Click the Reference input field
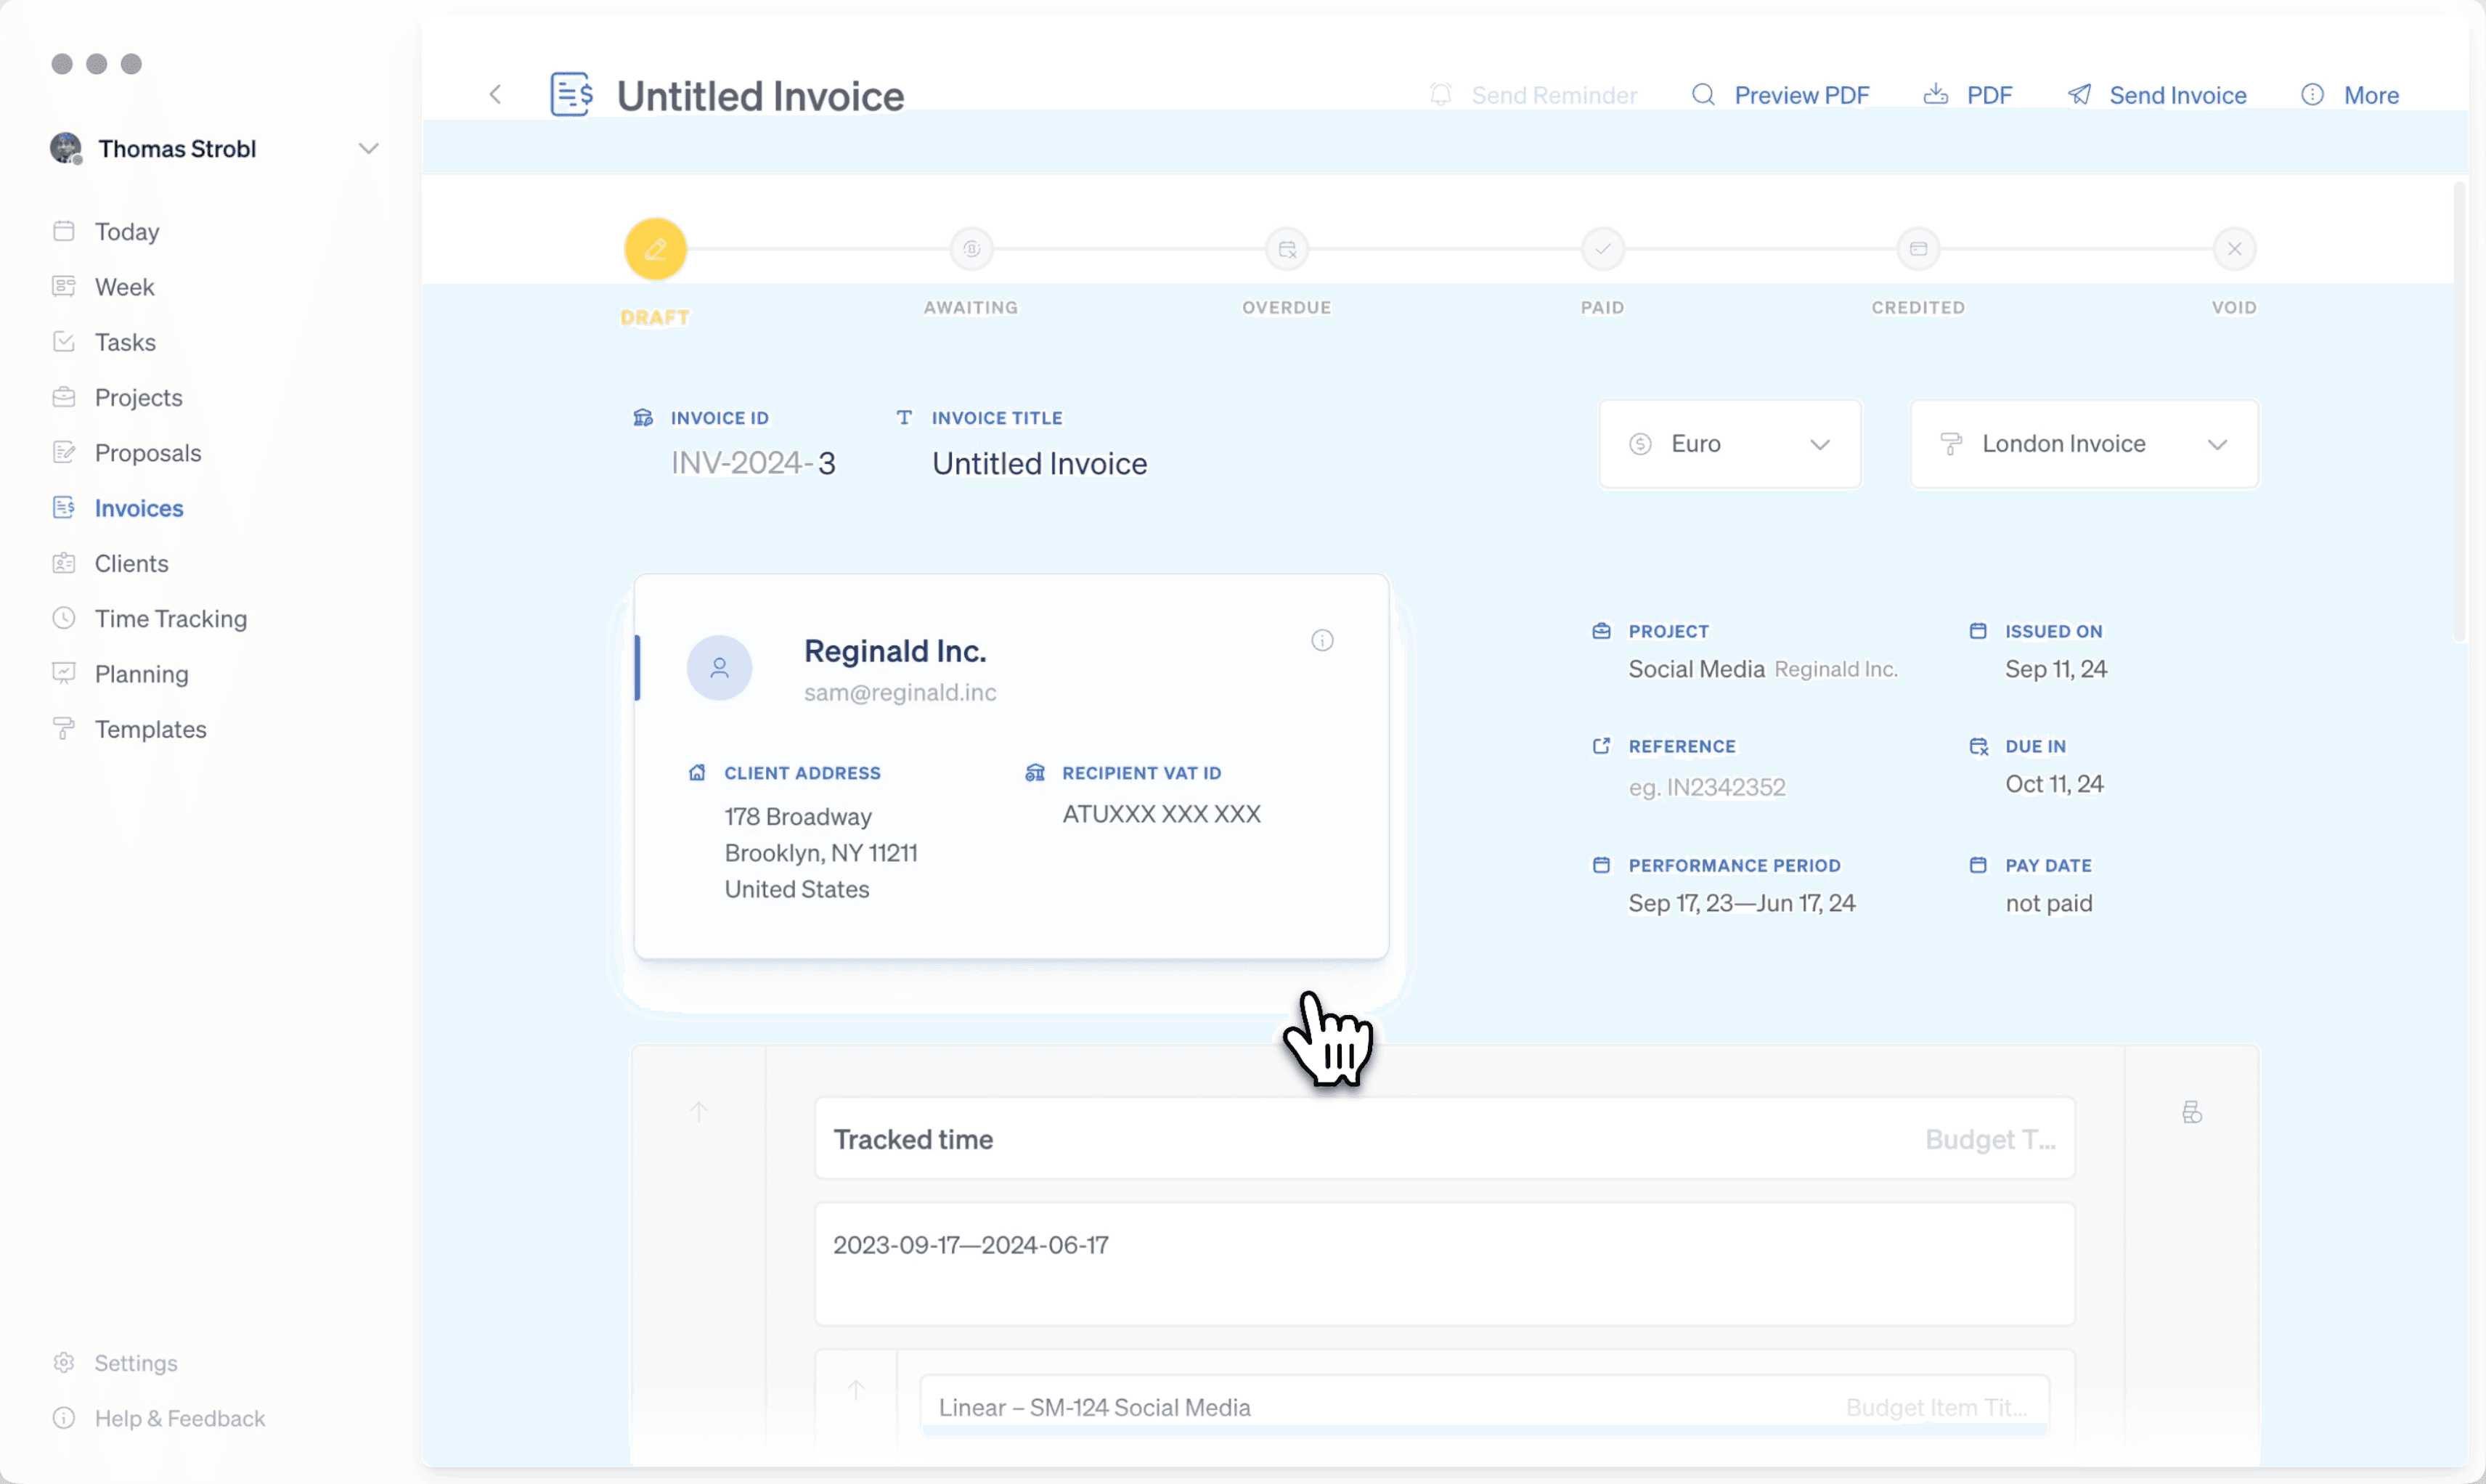The width and height of the screenshot is (2486, 1484). tap(1706, 787)
